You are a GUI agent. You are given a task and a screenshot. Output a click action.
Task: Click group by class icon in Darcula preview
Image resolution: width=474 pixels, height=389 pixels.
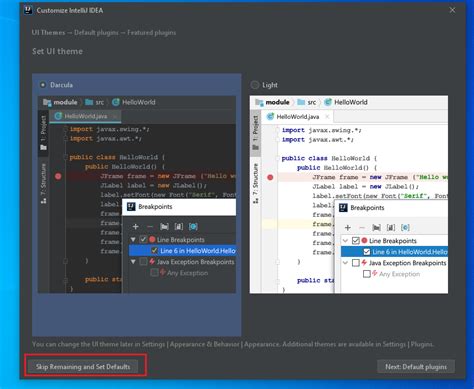(193, 227)
